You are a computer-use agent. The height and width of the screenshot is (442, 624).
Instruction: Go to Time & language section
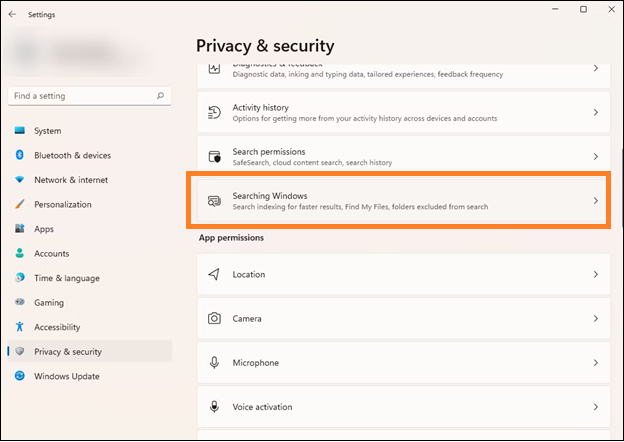point(67,278)
